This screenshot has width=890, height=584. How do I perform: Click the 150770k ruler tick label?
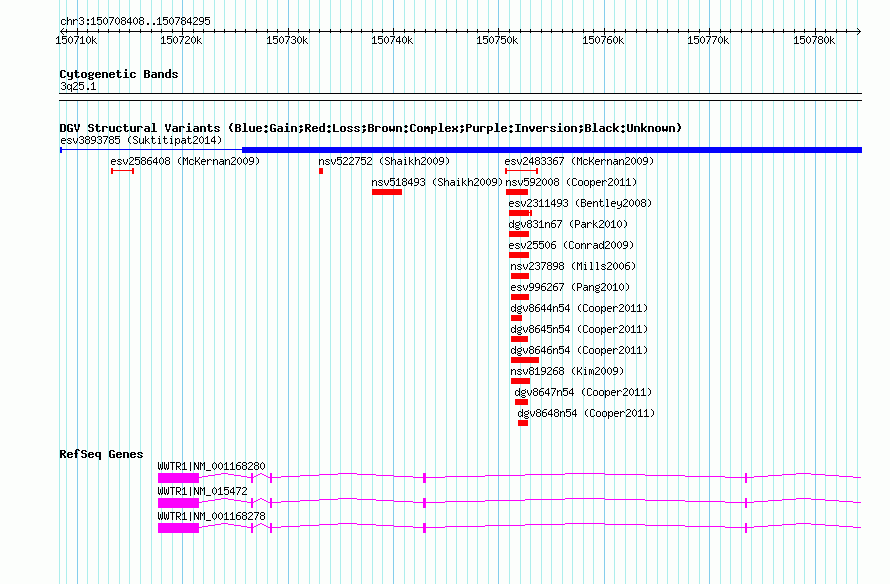tap(708, 40)
